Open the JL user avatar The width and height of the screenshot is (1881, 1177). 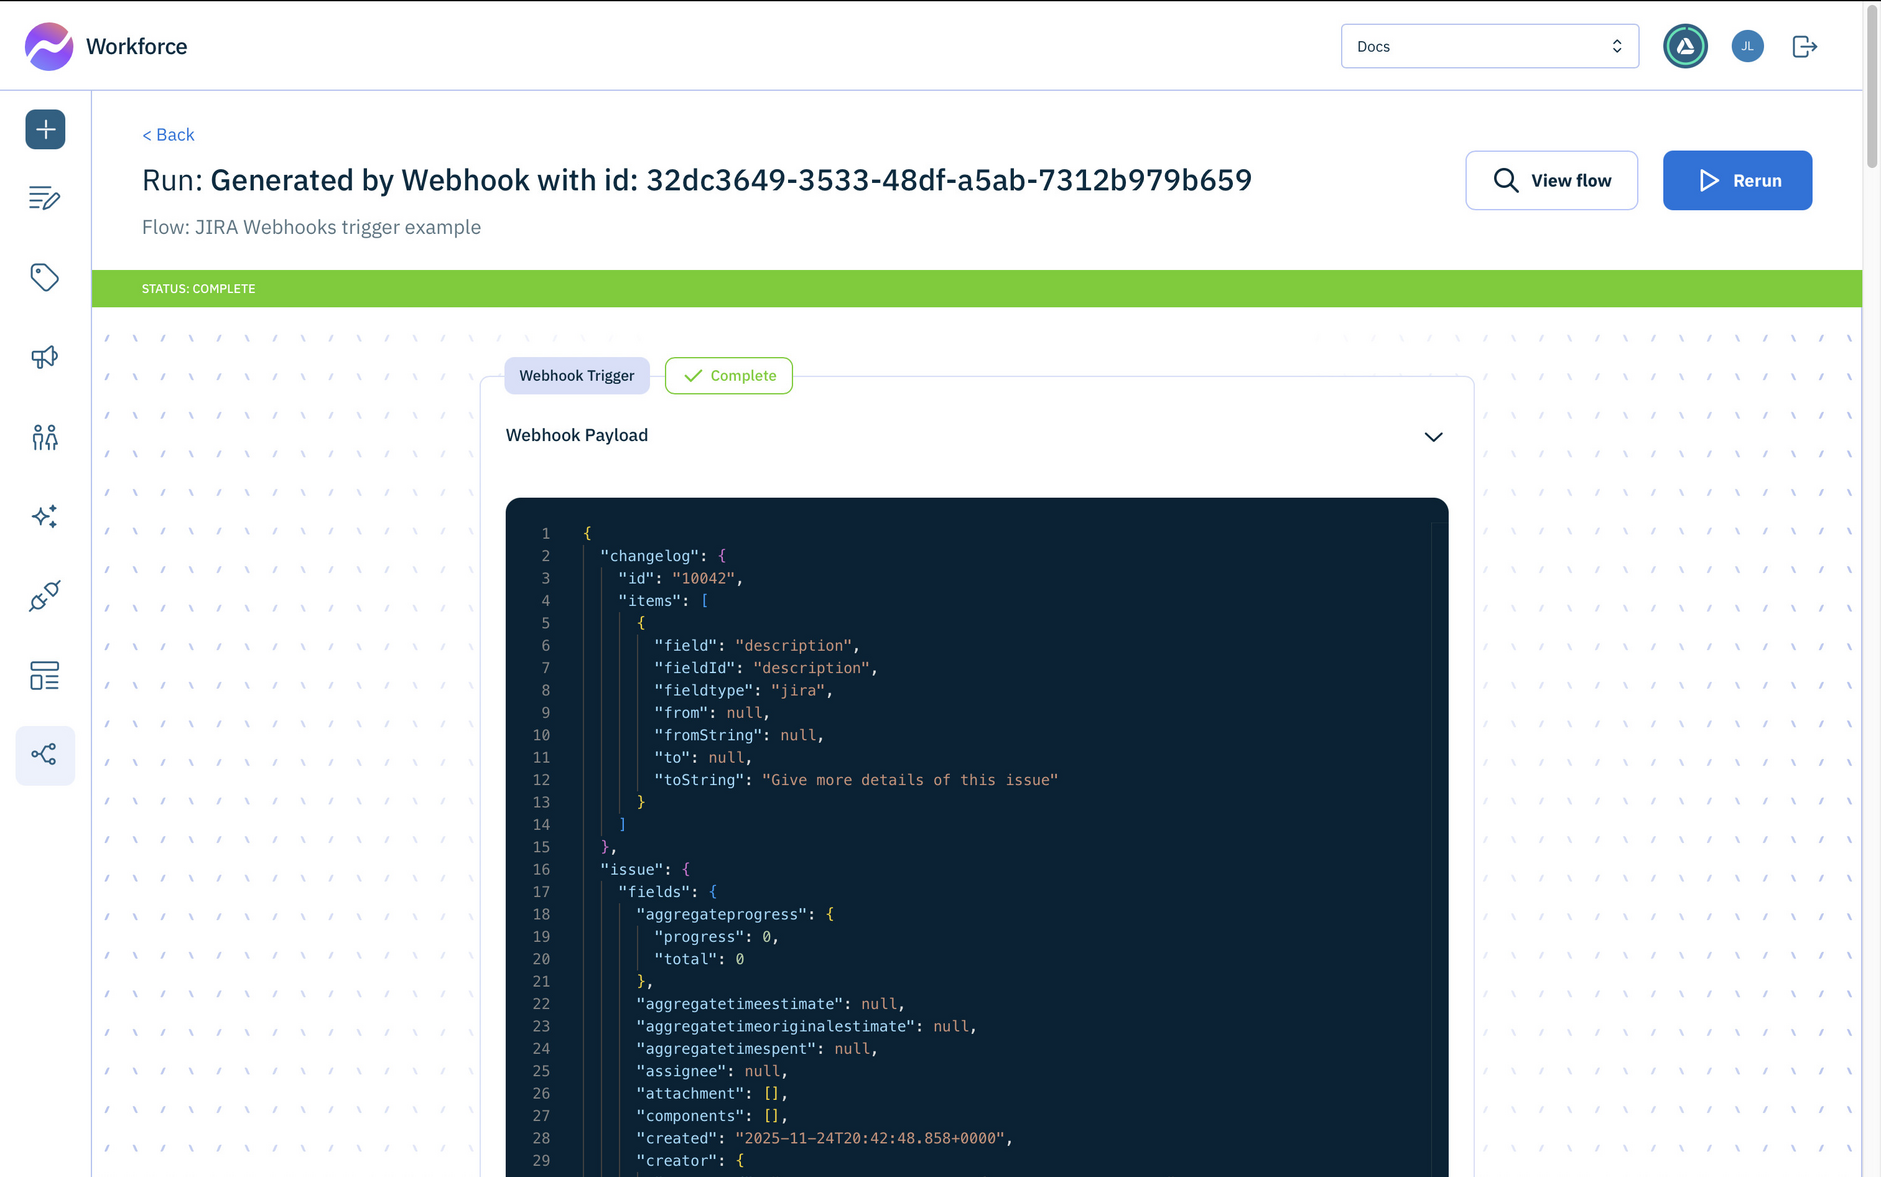(1747, 46)
